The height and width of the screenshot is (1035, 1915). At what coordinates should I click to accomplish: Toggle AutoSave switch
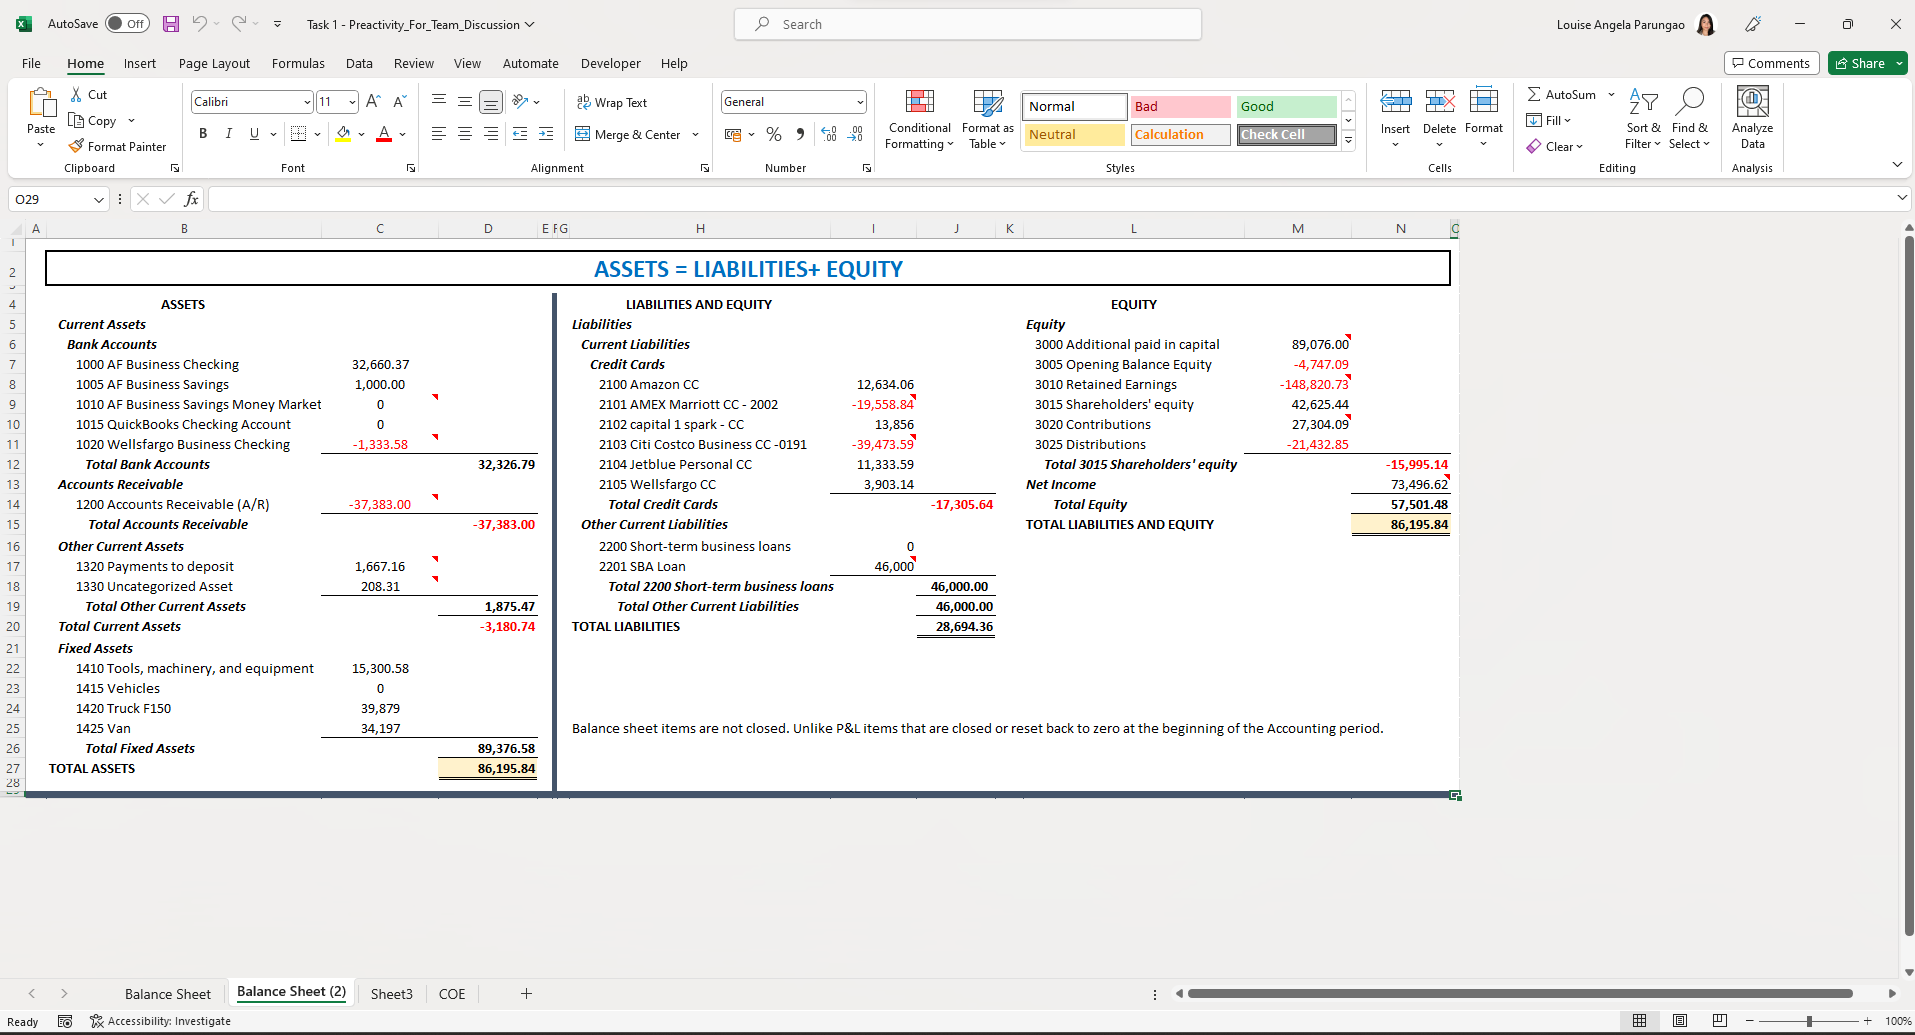127,24
